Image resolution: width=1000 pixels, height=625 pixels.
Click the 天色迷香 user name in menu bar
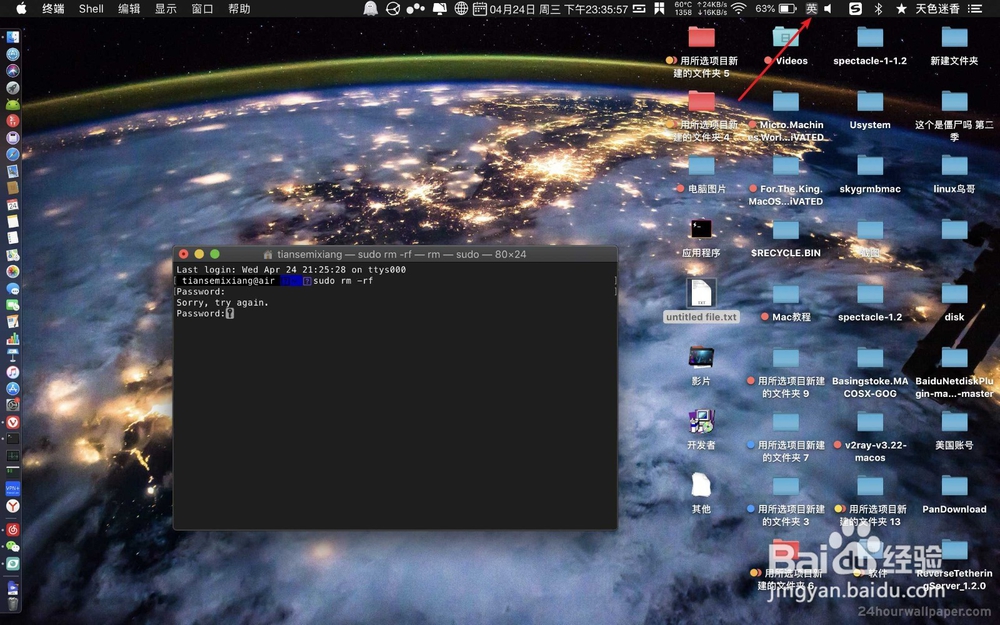[938, 8]
